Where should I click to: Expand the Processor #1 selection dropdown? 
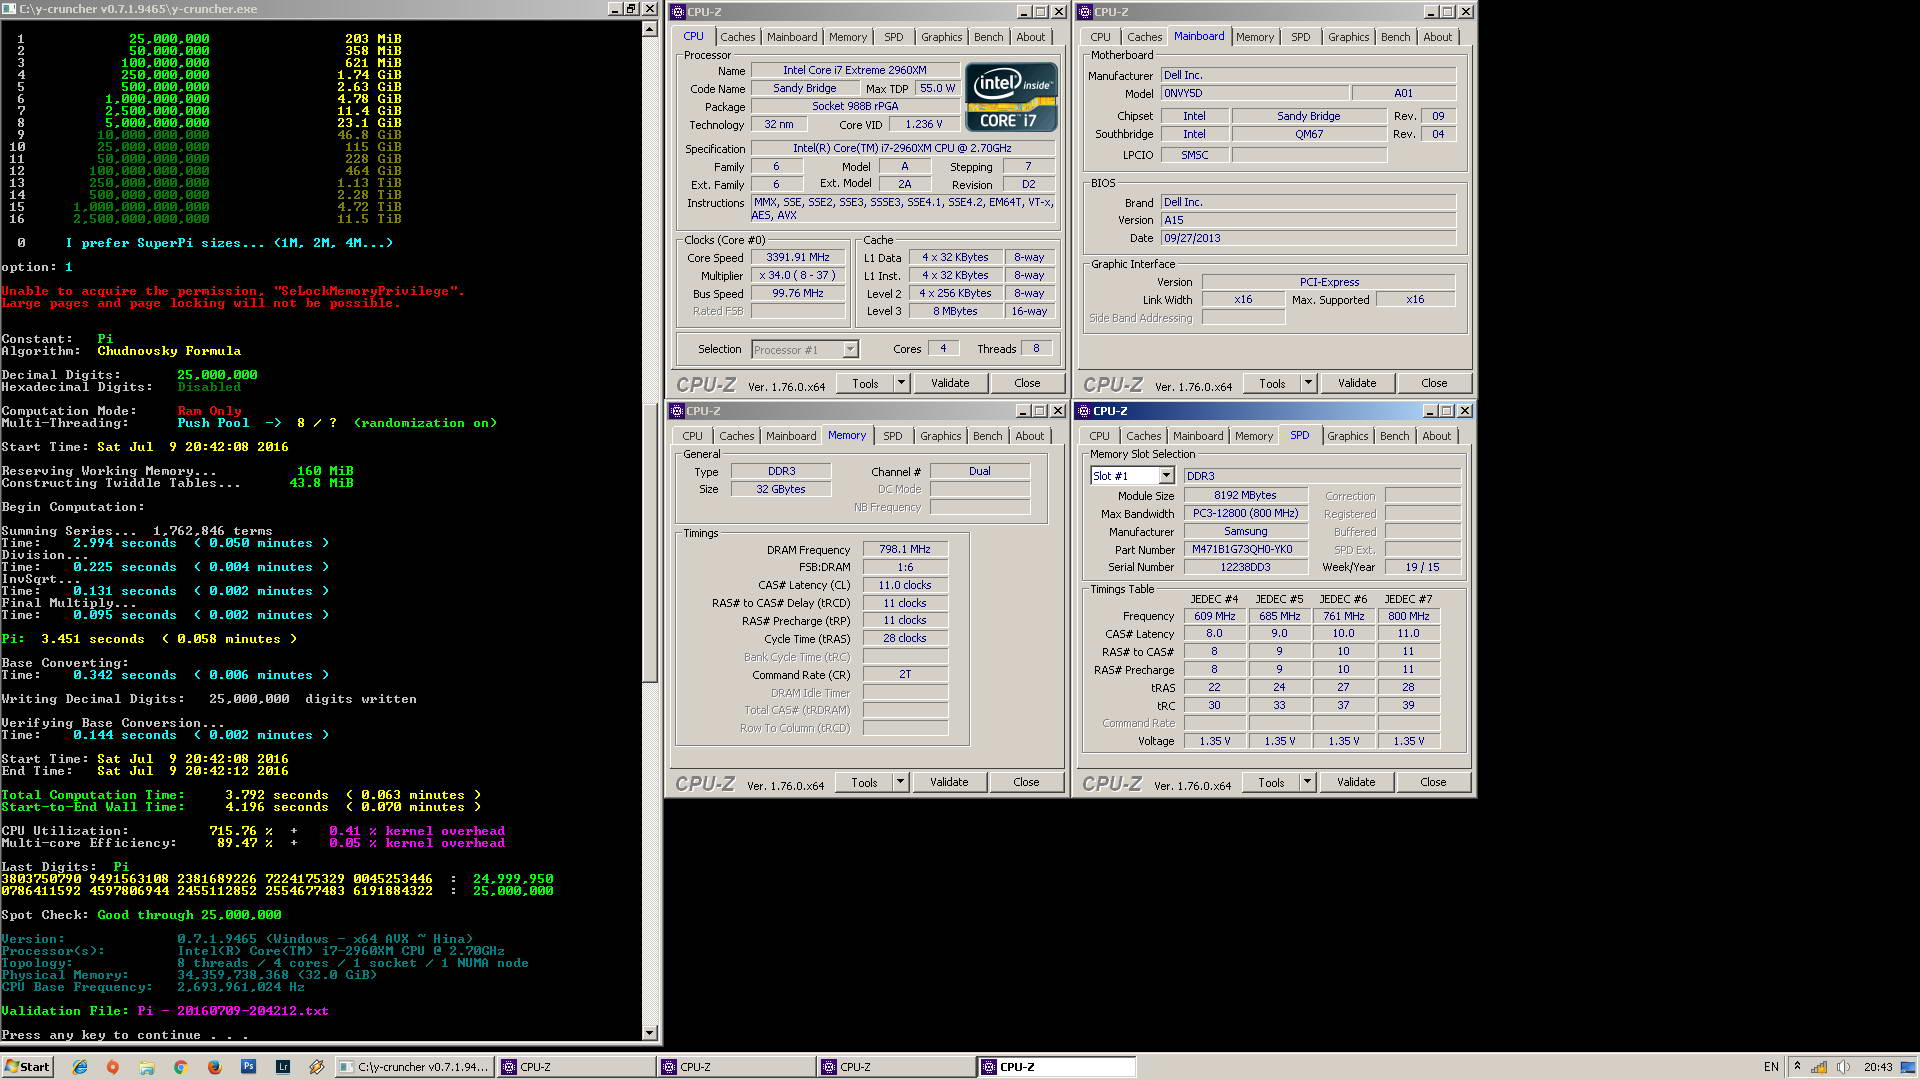[x=850, y=350]
